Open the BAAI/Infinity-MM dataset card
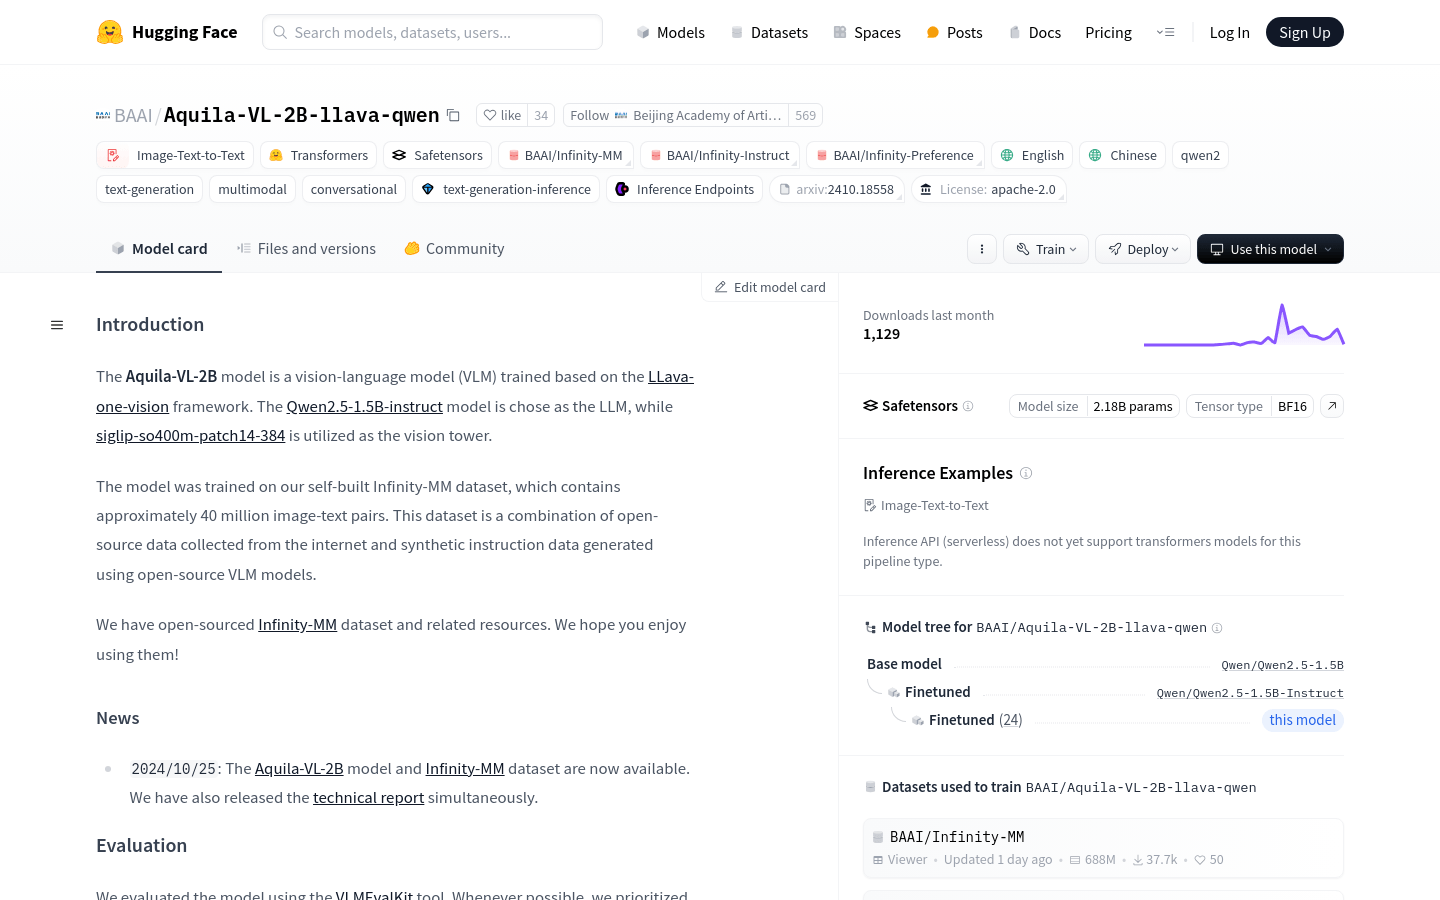 [x=1103, y=848]
